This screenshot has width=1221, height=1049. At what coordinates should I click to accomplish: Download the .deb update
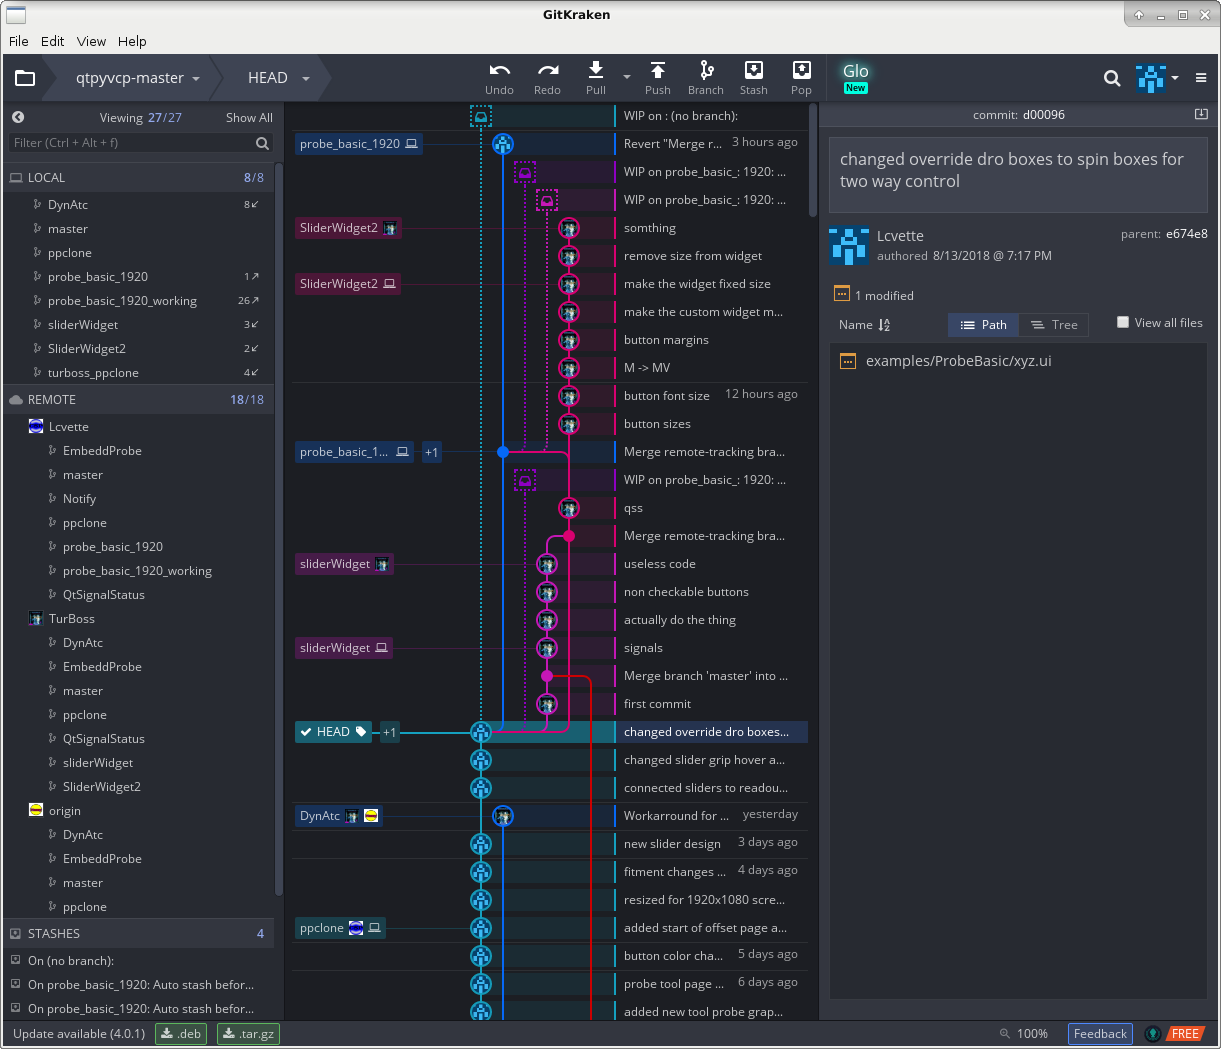pyautogui.click(x=181, y=1033)
